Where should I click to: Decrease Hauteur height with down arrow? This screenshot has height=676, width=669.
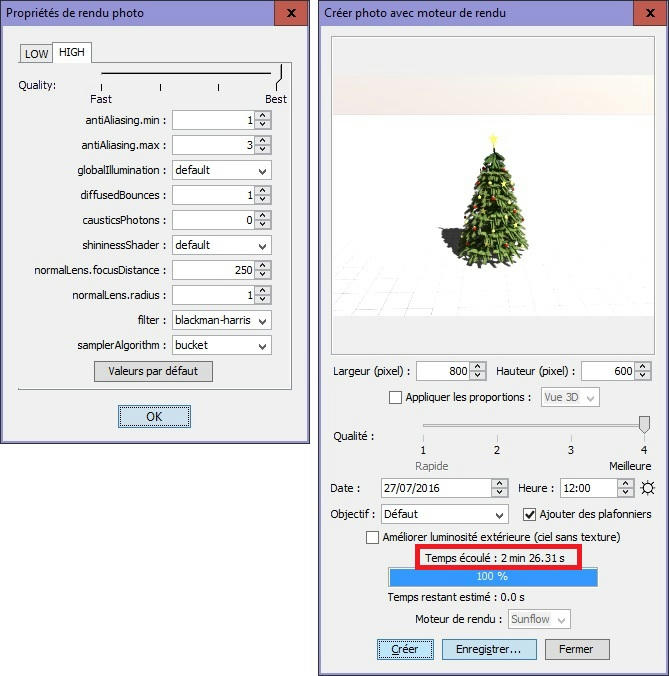pos(643,376)
